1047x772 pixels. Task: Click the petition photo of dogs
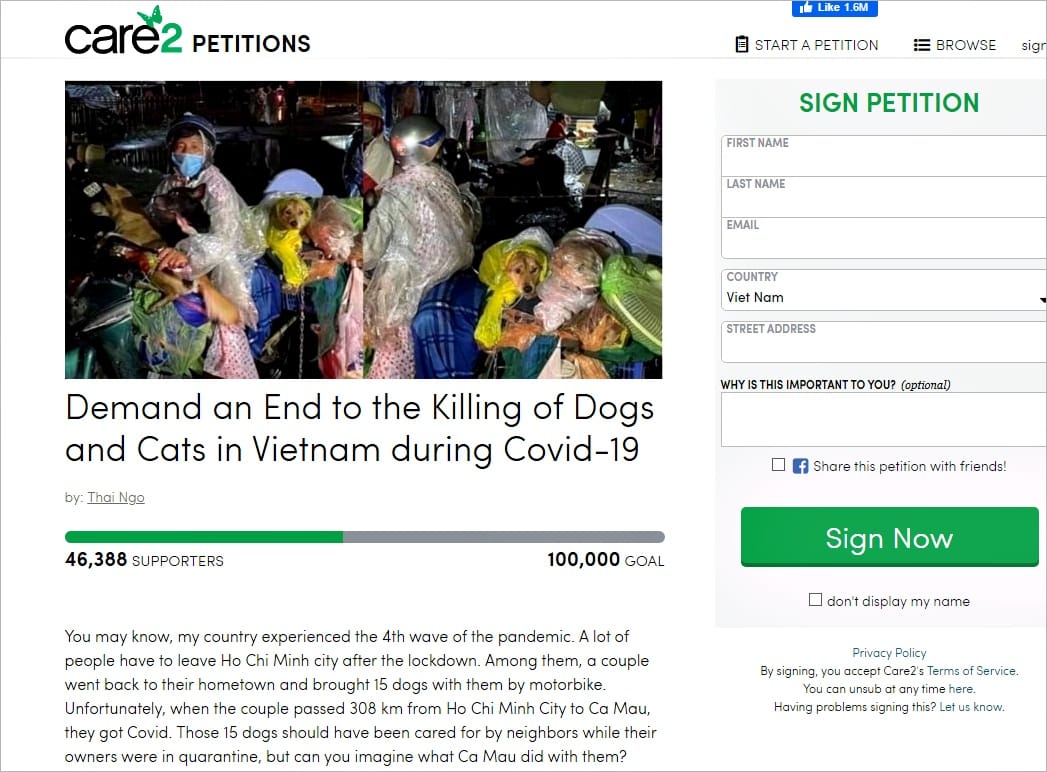point(363,230)
